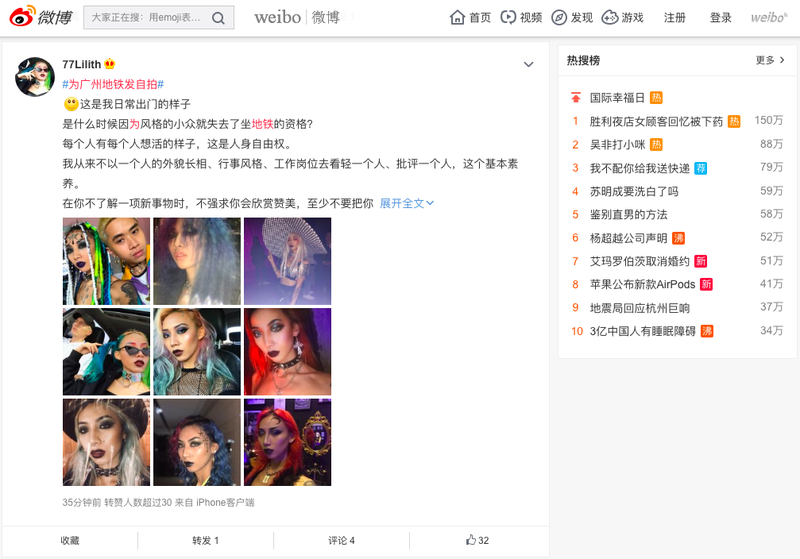Click the 游戏 nav label
The width and height of the screenshot is (800, 559).
(x=632, y=18)
